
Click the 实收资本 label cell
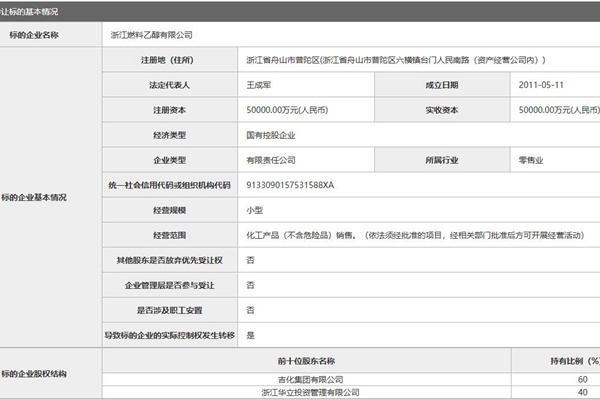click(438, 110)
